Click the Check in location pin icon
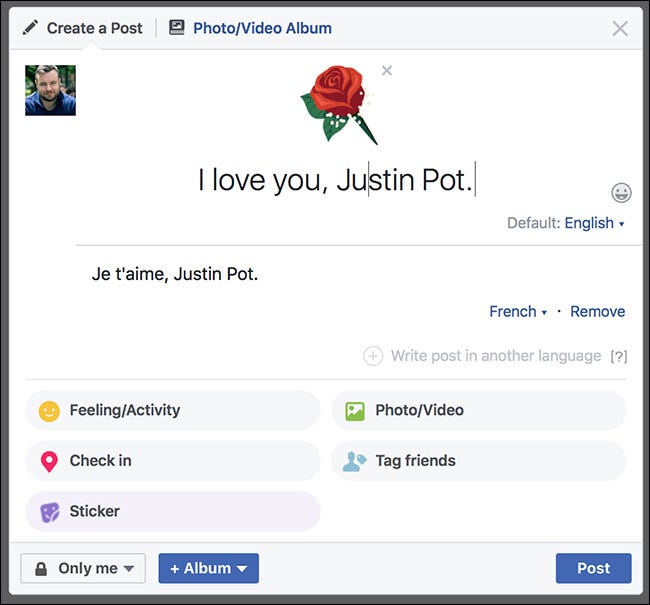Viewport: 650px width, 605px height. 49,461
